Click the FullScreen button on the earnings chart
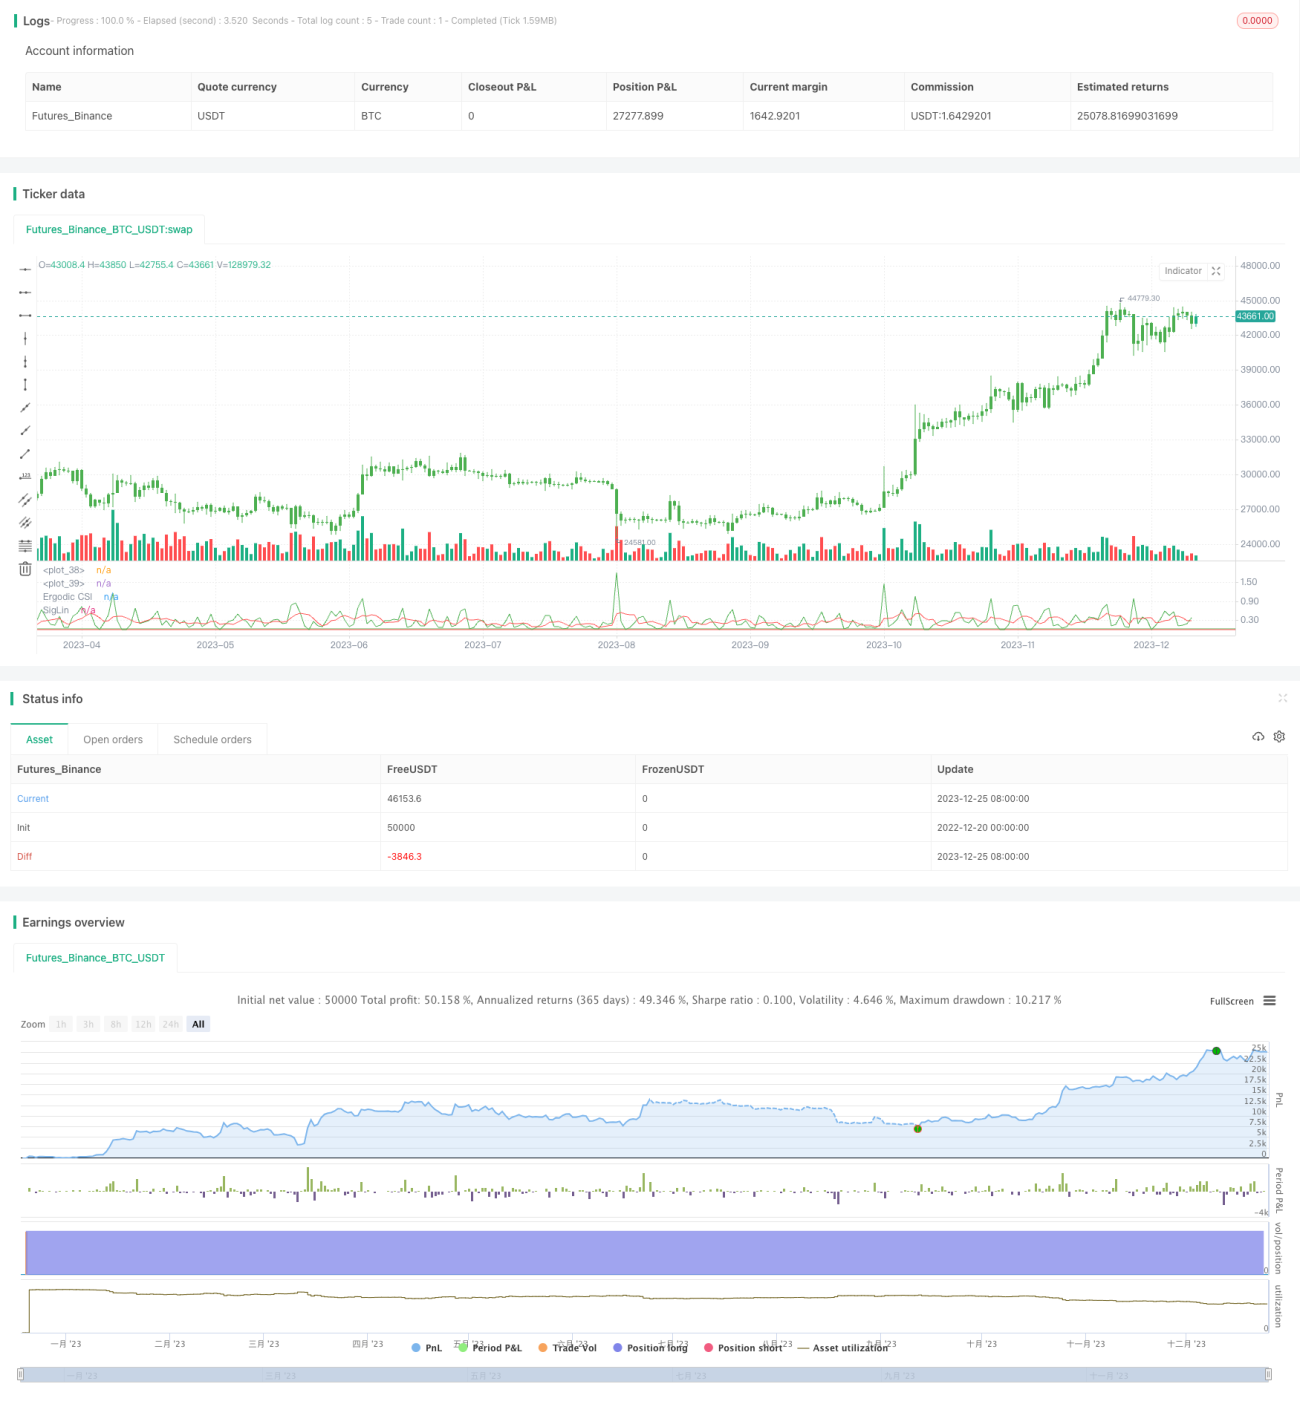The height and width of the screenshot is (1404, 1300). (x=1231, y=1001)
